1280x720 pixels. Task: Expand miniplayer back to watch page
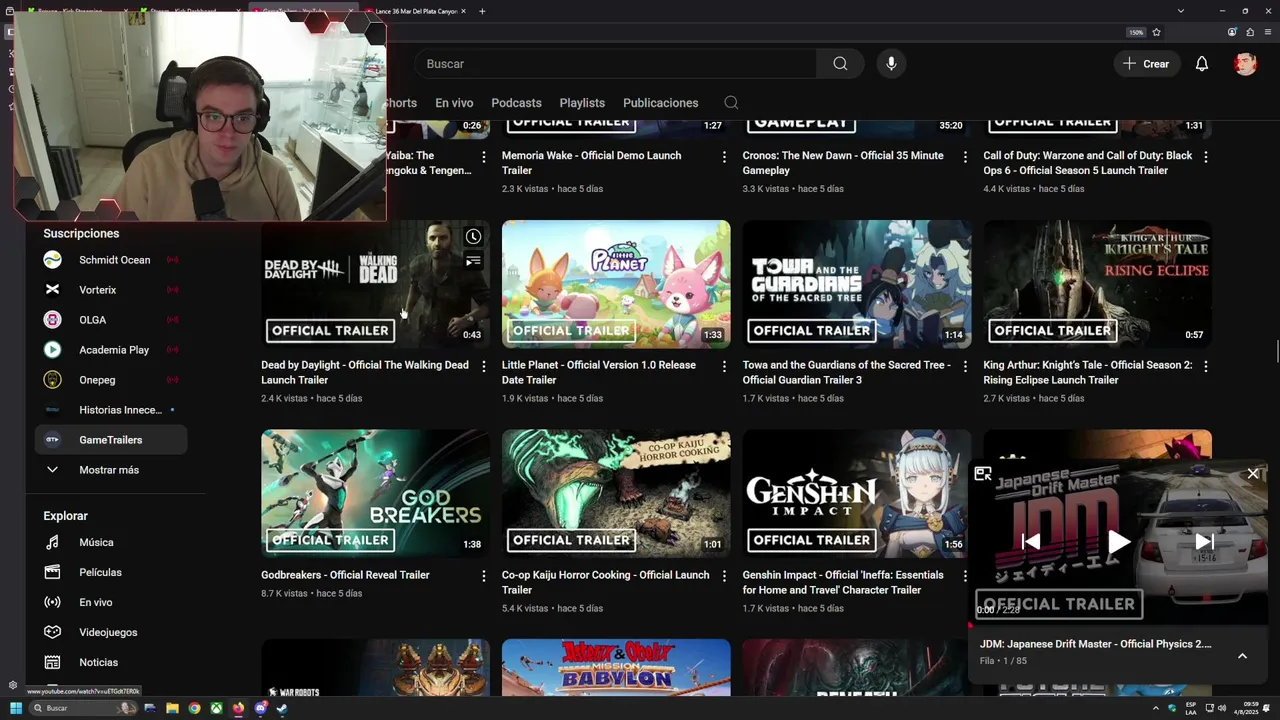[x=983, y=474]
